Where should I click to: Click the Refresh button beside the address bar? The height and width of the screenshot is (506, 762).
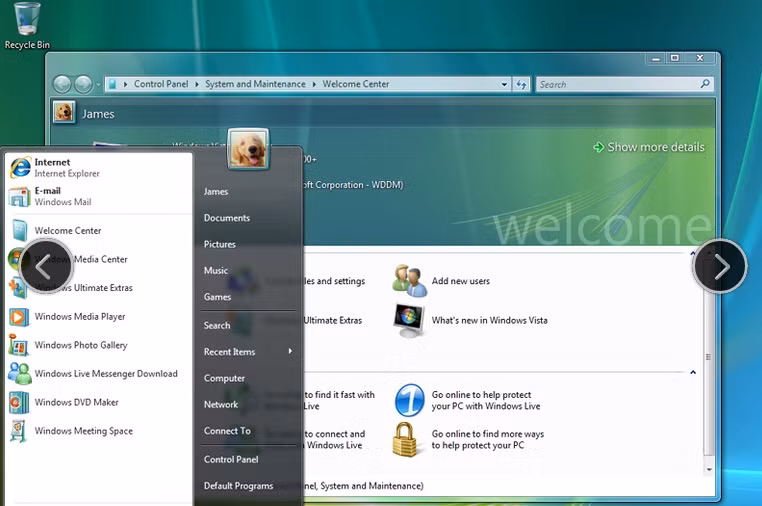[521, 84]
